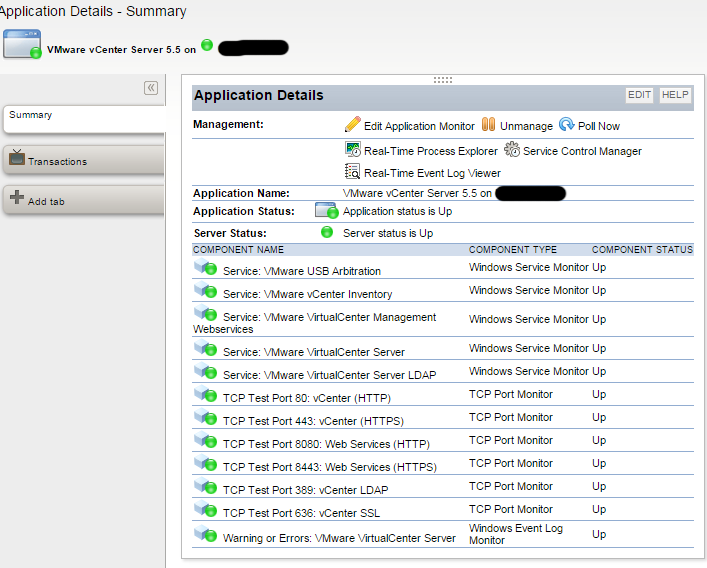Viewport: 707px width, 568px height.
Task: Open the Transactions tab
Action: [84, 160]
